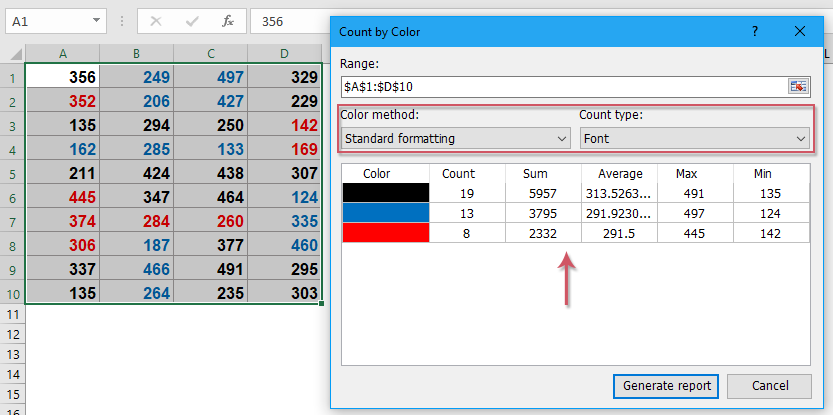
Task: Select column B header
Action: (x=137, y=54)
